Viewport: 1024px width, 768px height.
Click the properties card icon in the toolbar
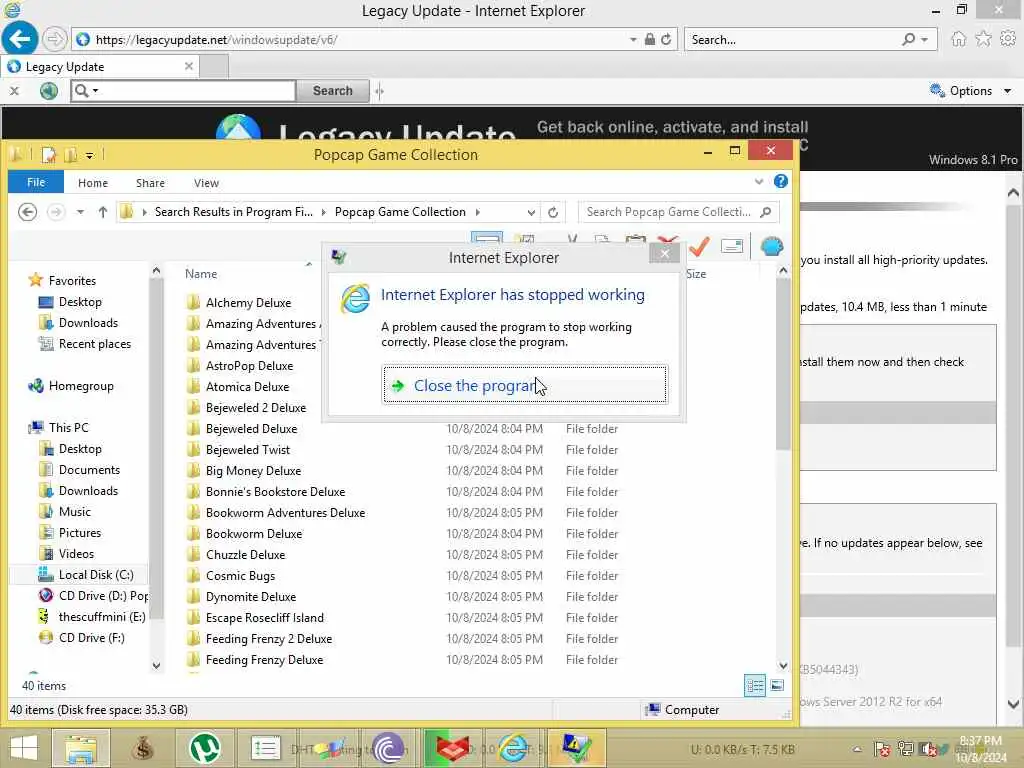point(732,246)
